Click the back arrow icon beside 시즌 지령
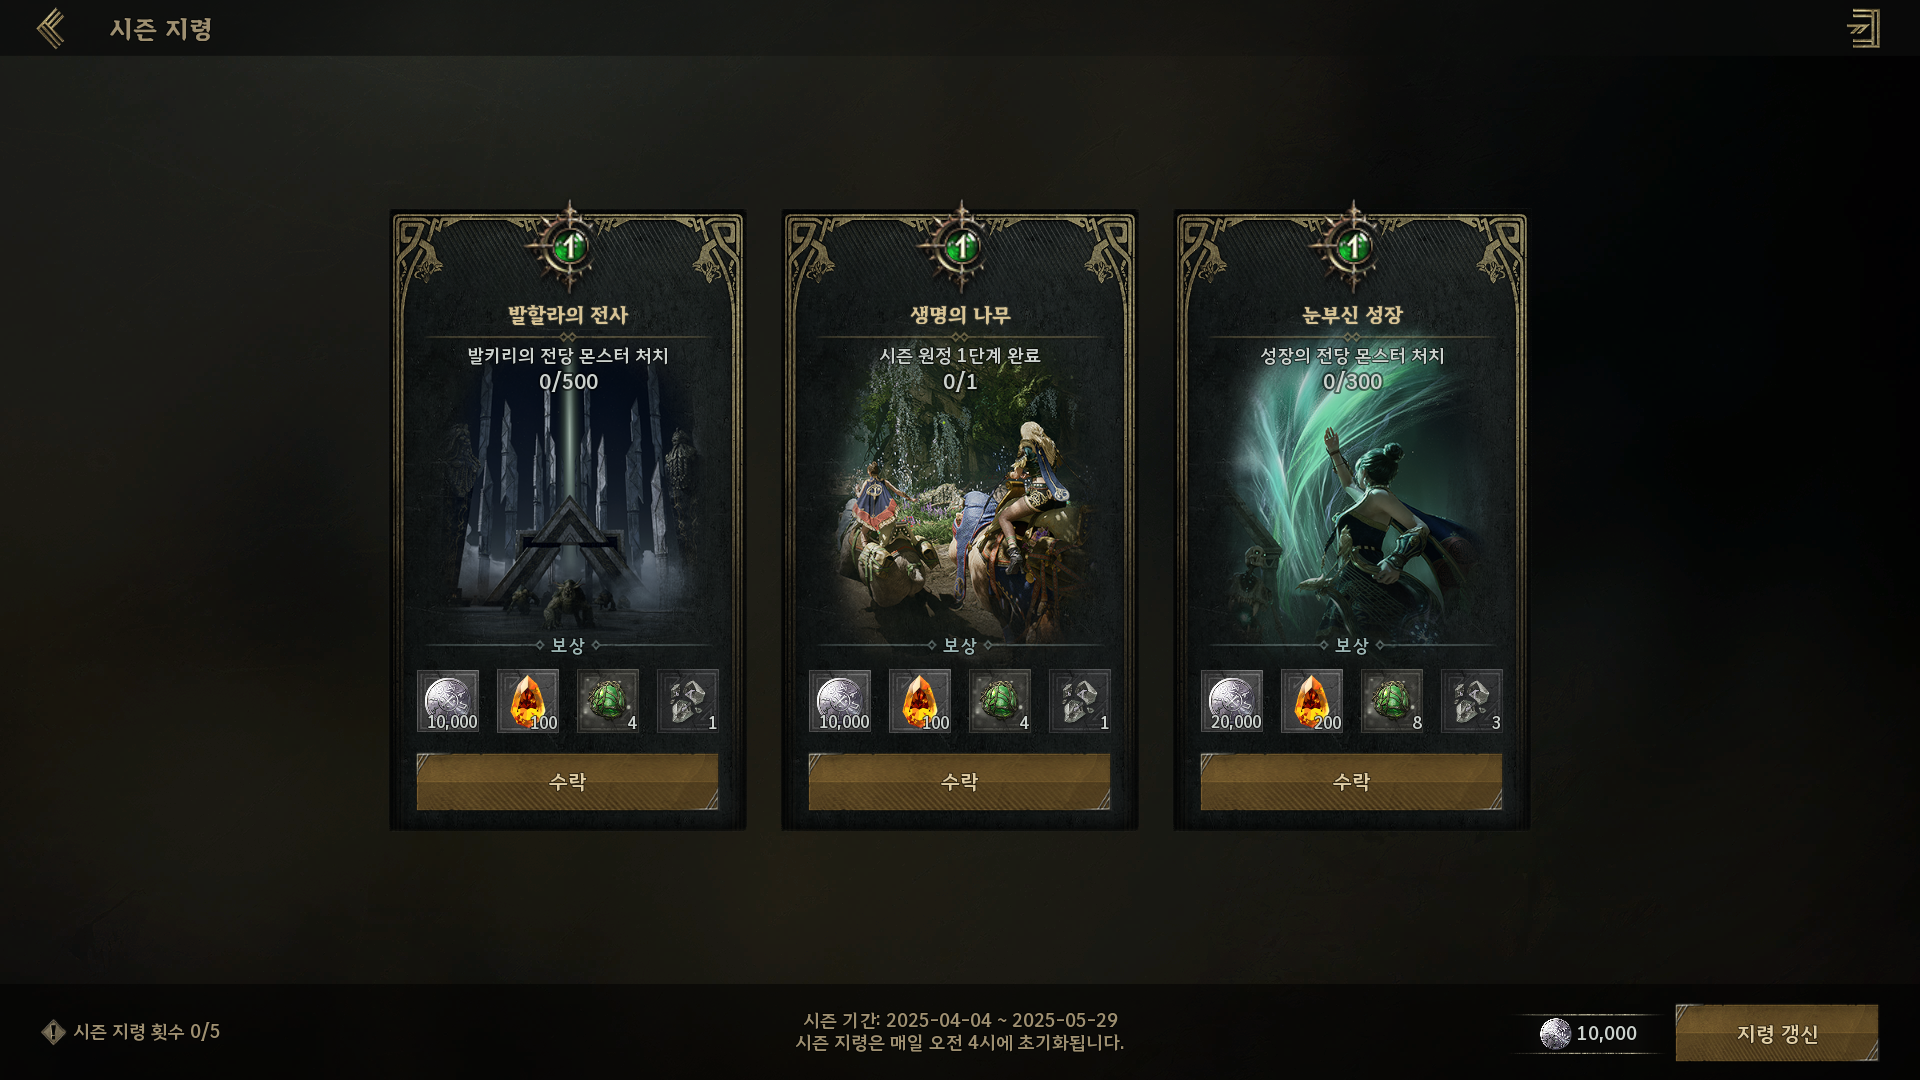 [x=51, y=28]
